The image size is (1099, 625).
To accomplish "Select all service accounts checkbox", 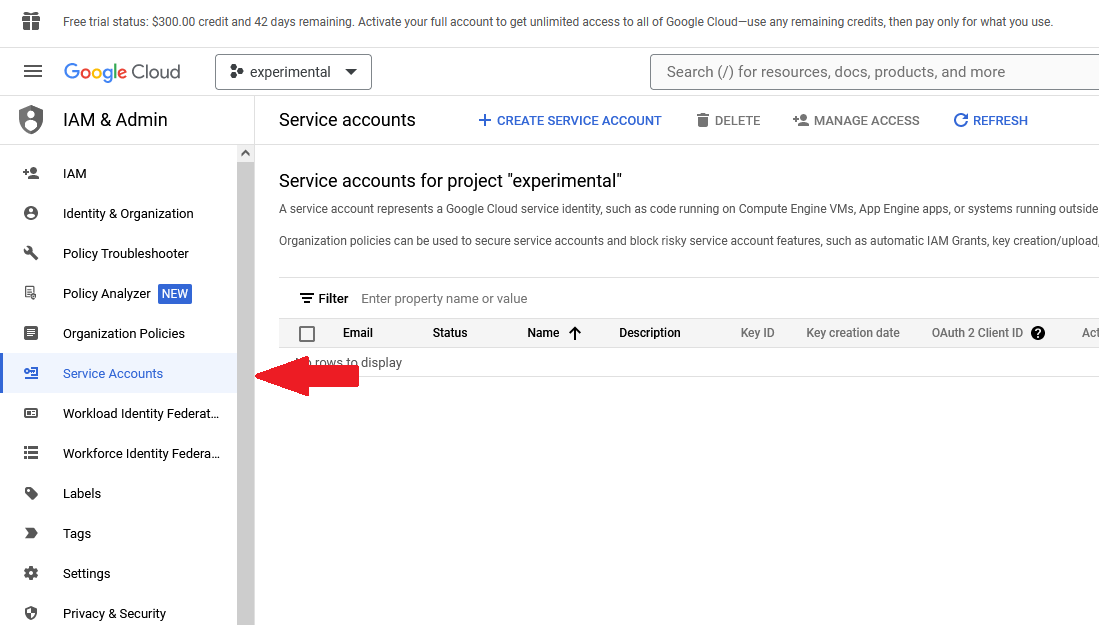I will pyautogui.click(x=306, y=333).
